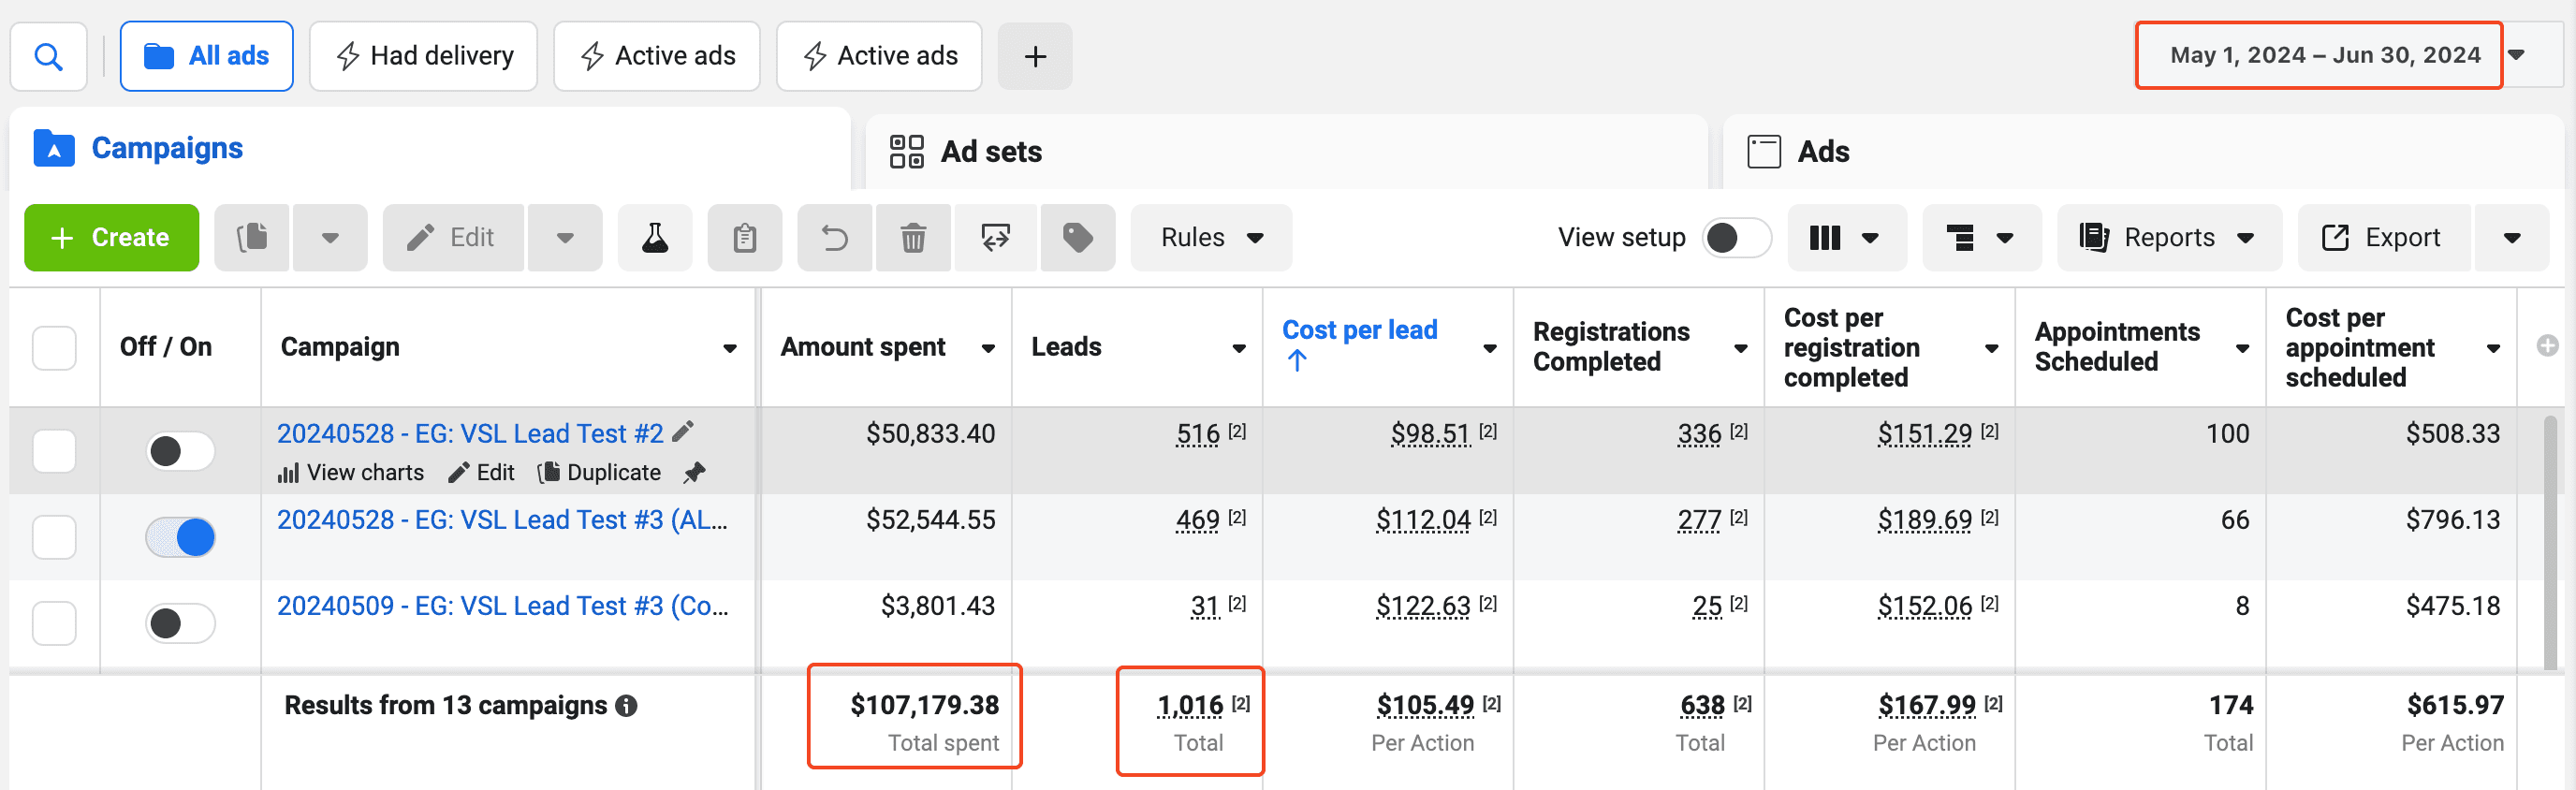Click the vertical table scrollbar
The image size is (2576, 790).
click(2550, 543)
